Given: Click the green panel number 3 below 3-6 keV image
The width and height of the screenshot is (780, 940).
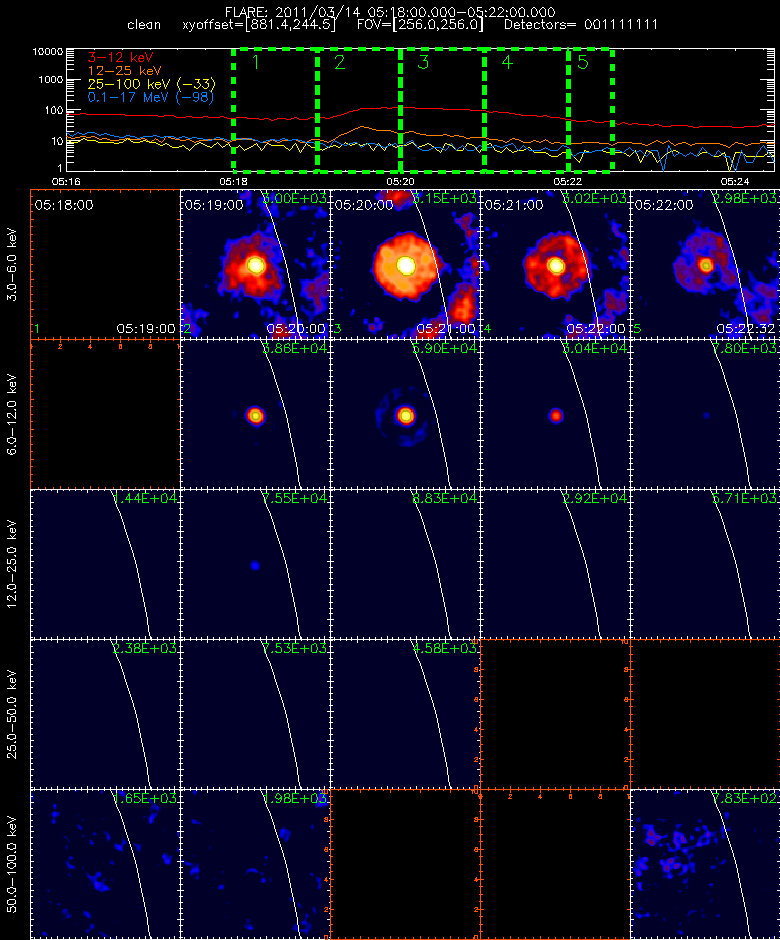Looking at the screenshot, I should (338, 329).
